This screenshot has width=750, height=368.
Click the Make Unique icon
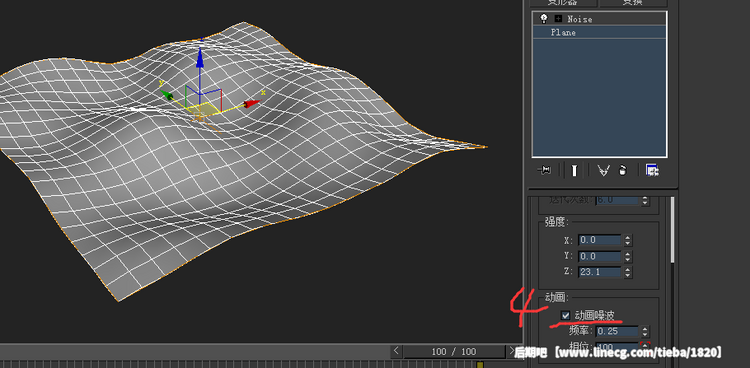(x=603, y=170)
